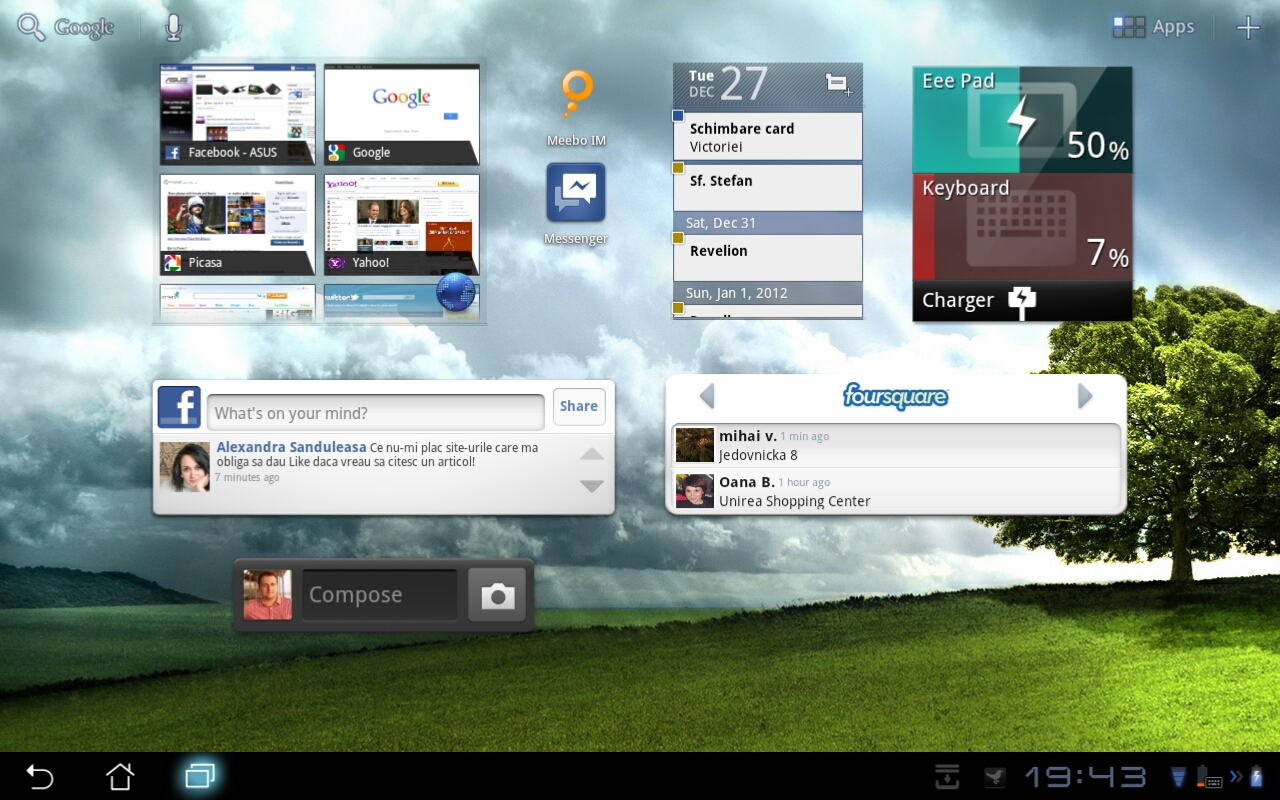
Task: Go to next foursquare page arrow
Action: pos(1085,397)
